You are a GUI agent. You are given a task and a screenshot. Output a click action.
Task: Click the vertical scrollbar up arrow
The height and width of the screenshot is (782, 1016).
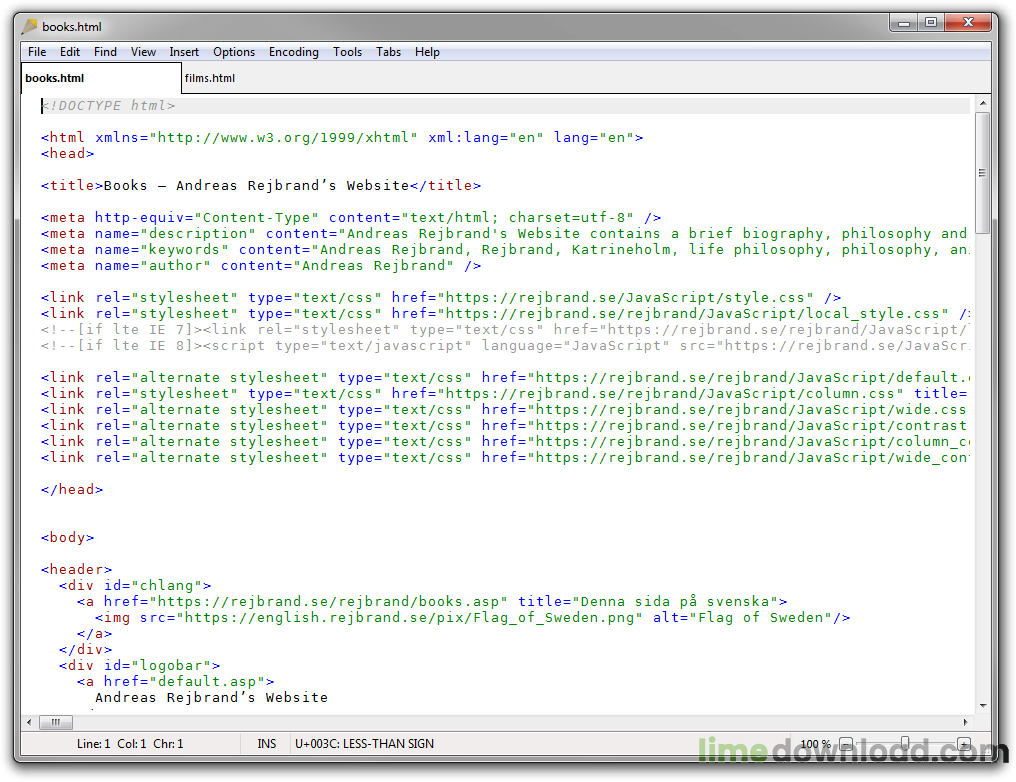pos(983,103)
